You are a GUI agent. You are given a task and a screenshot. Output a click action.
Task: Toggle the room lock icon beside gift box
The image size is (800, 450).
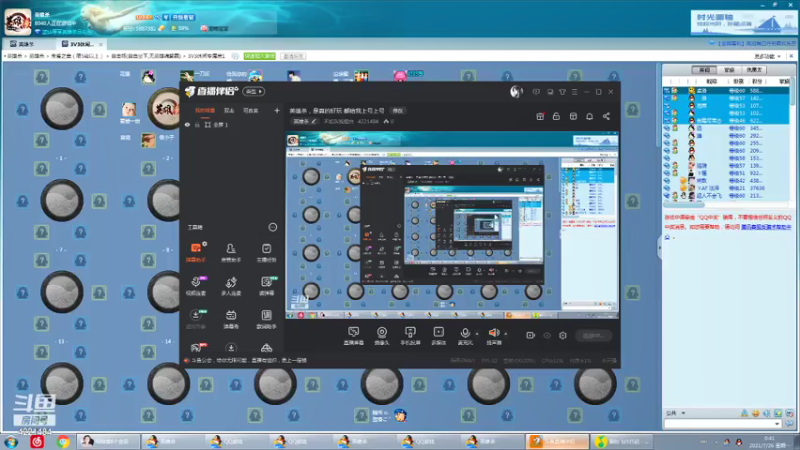point(556,116)
